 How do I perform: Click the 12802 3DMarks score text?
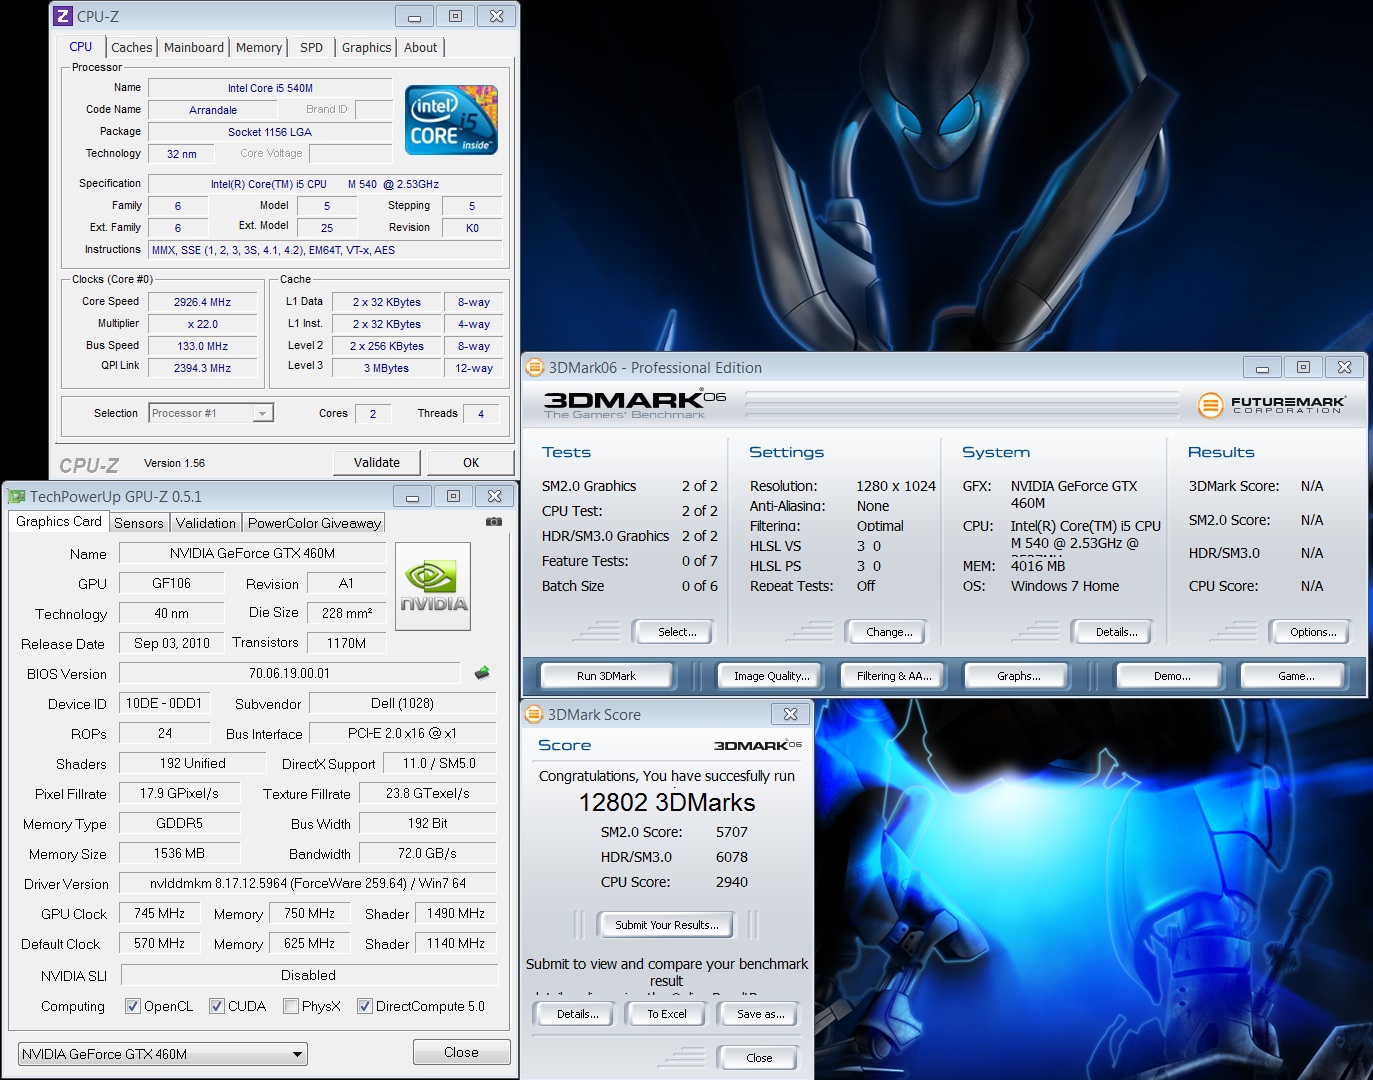click(667, 802)
